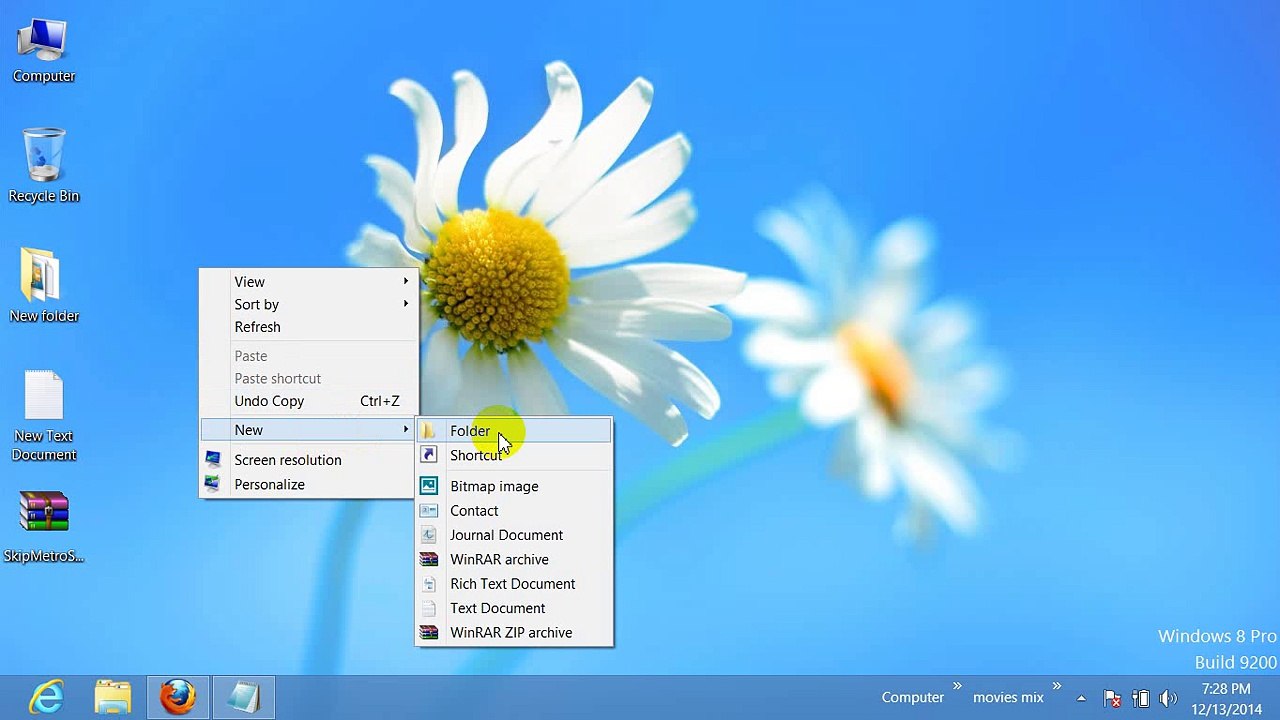This screenshot has height=720, width=1280.
Task: Expand the Computer toolbar chevron
Action: [x=957, y=686]
